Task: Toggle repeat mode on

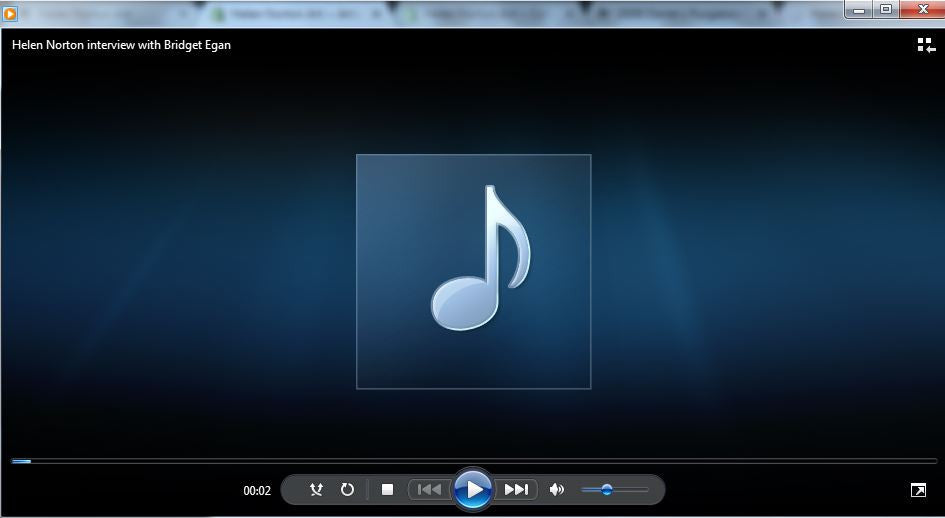Action: point(347,490)
